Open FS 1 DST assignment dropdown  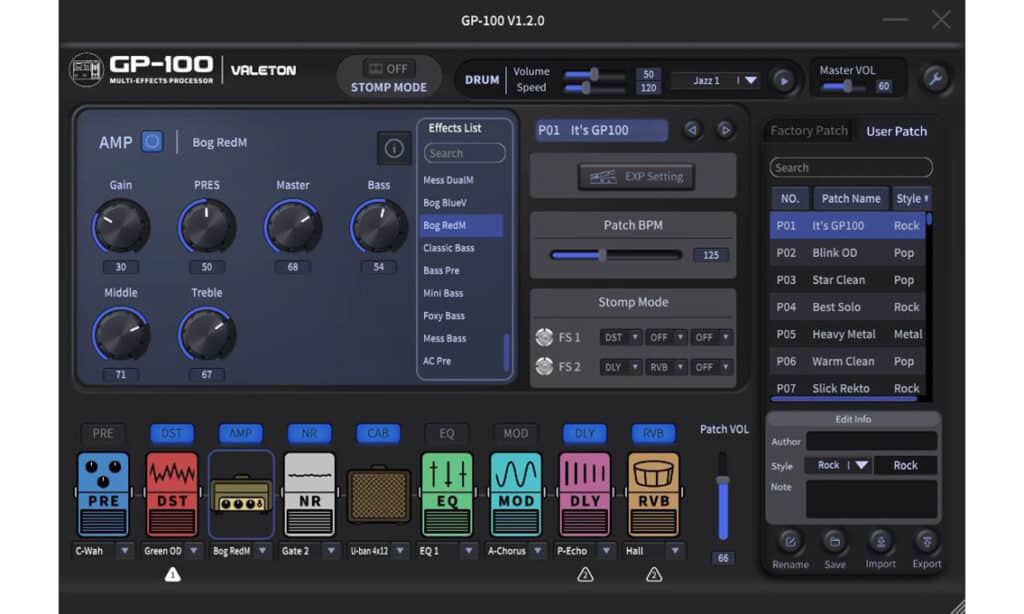point(620,337)
